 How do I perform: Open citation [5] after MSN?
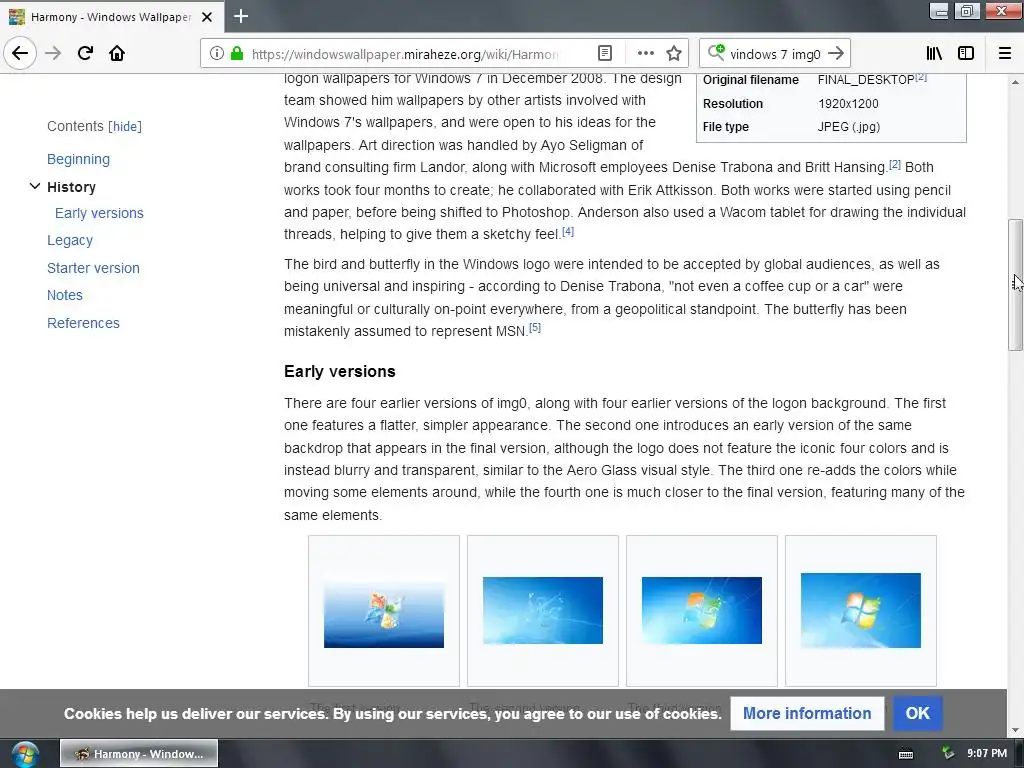pyautogui.click(x=535, y=328)
